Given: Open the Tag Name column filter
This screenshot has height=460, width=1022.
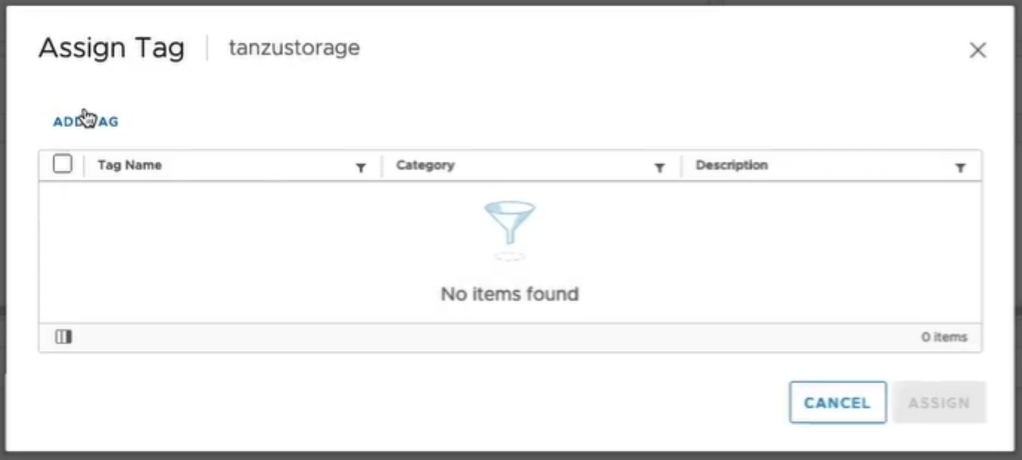Looking at the screenshot, I should pos(361,168).
